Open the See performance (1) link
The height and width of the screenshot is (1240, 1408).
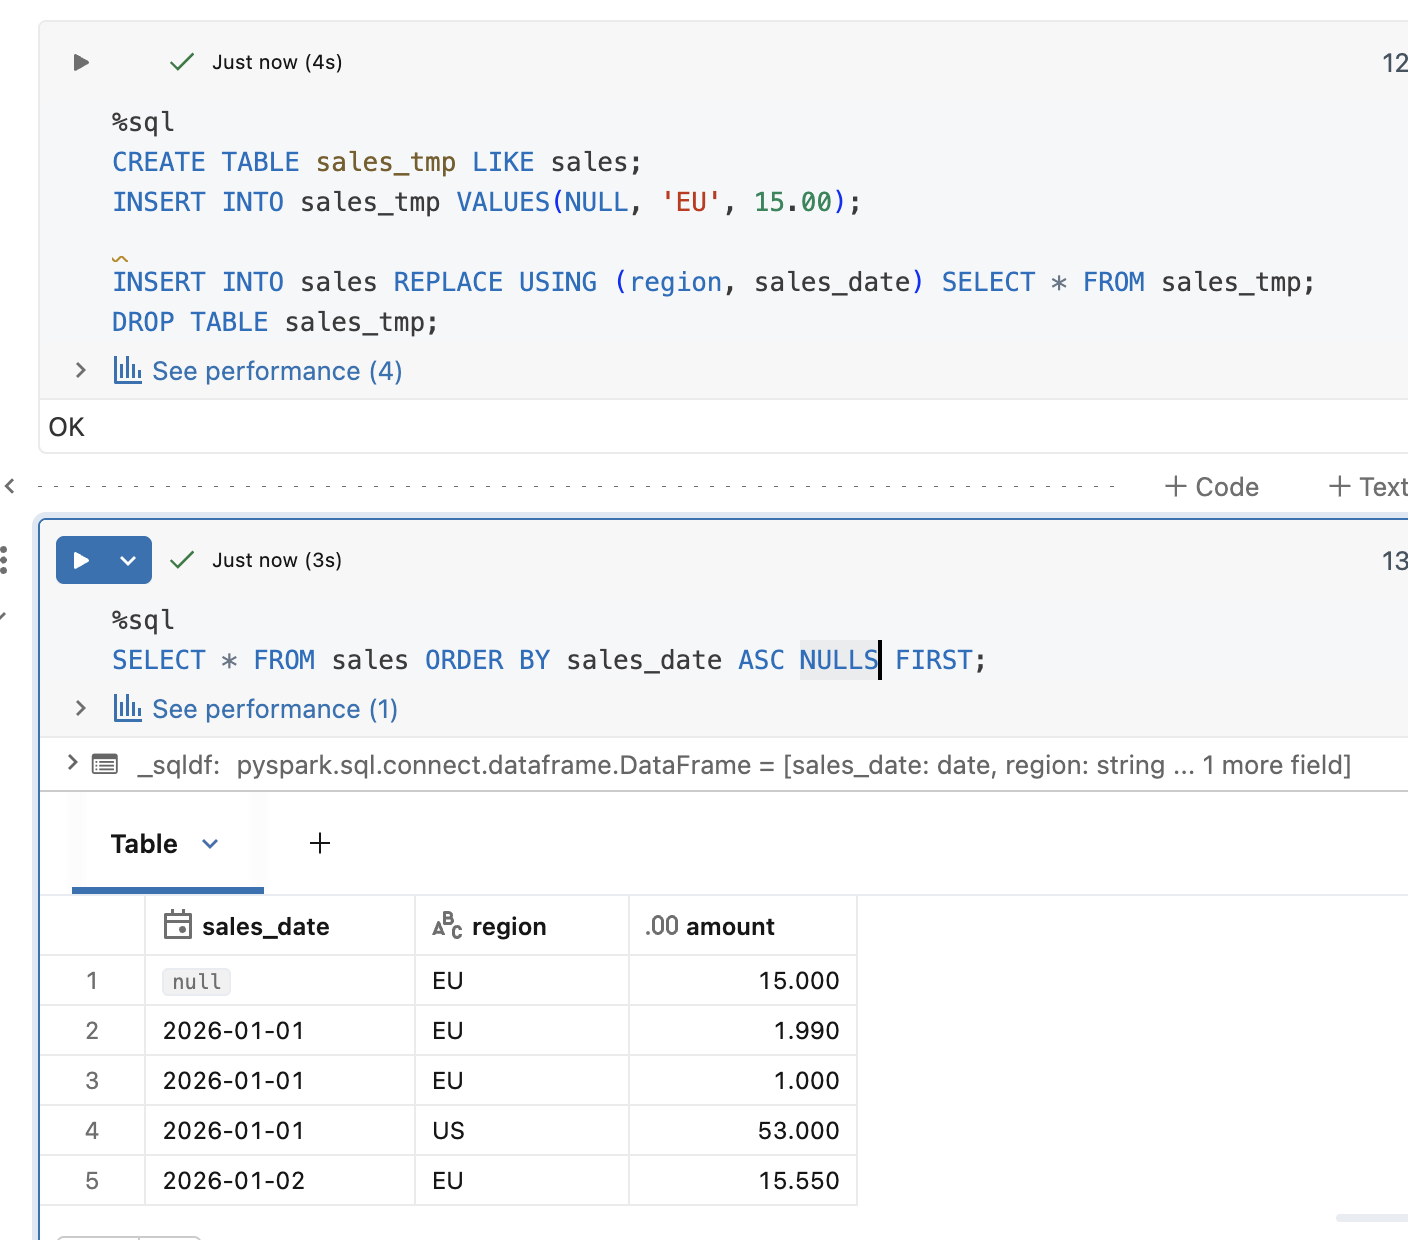[274, 709]
